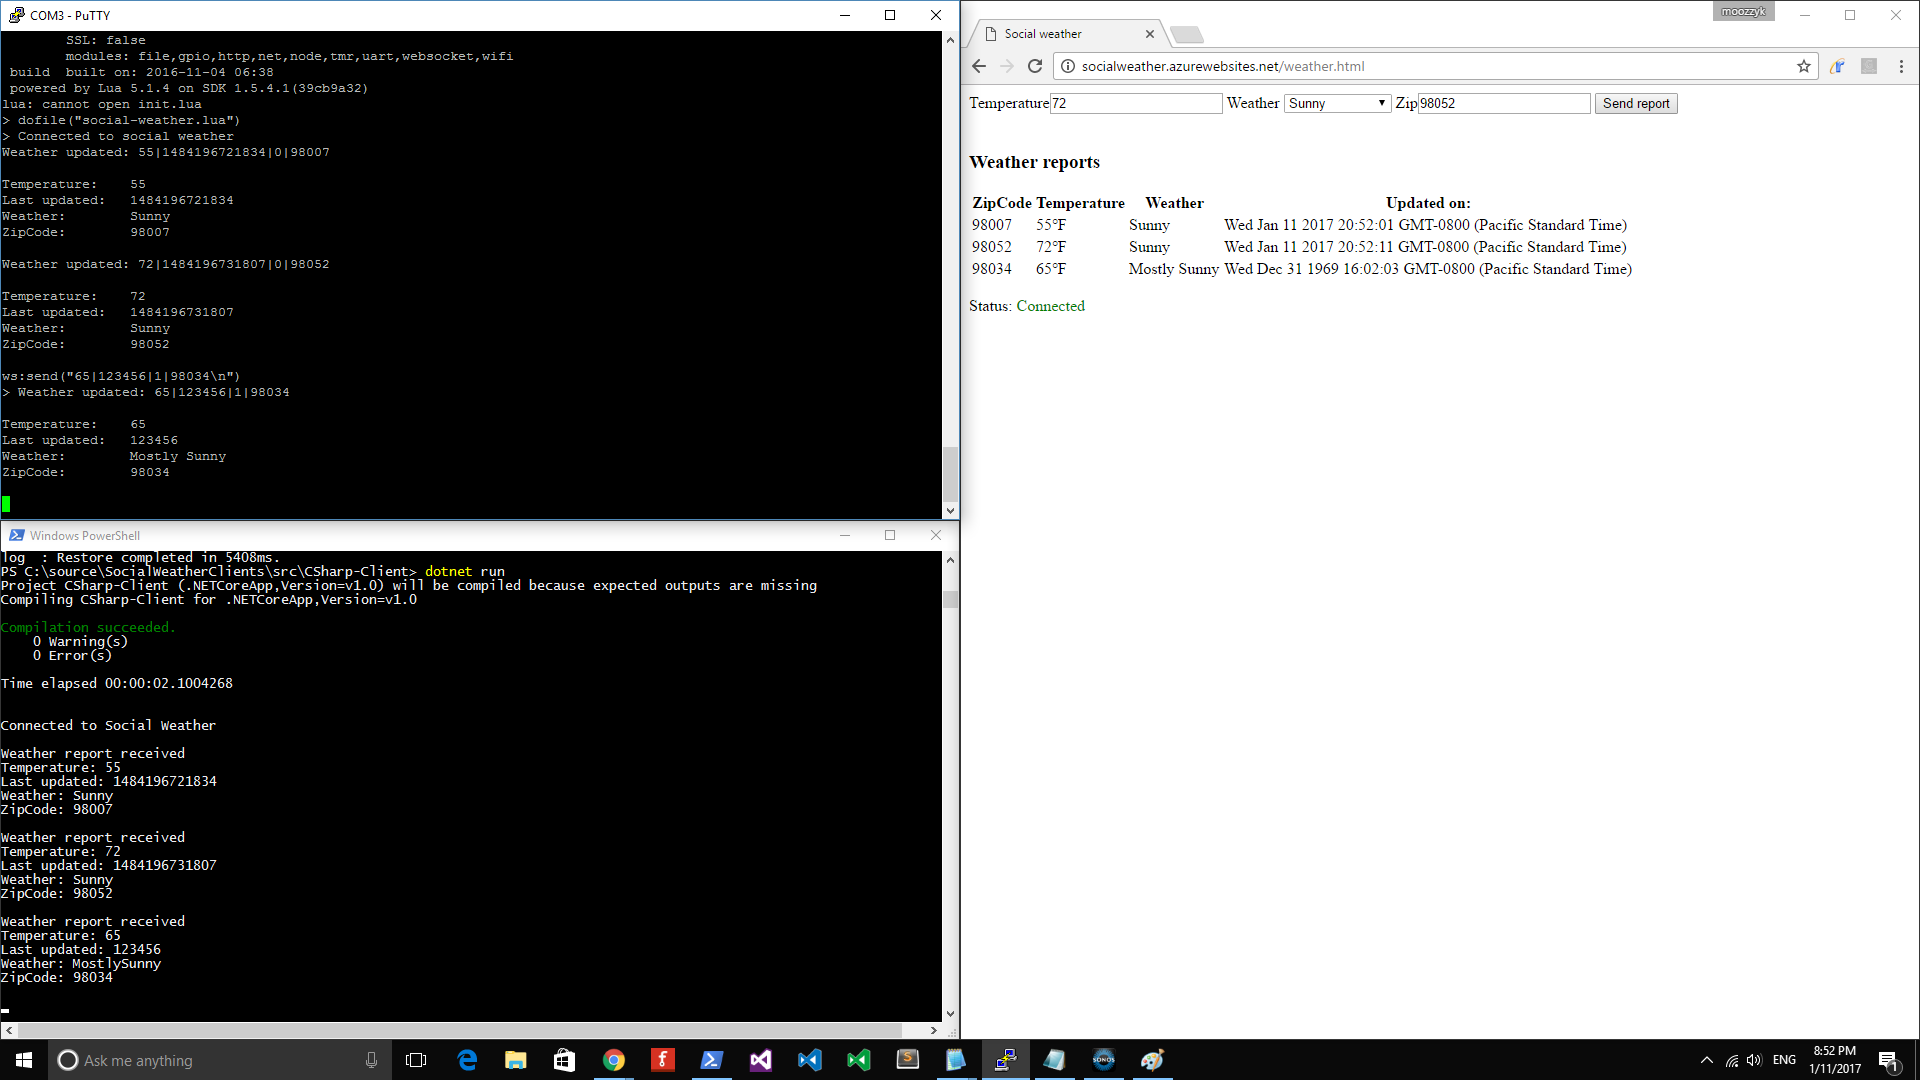Bookmark this page with the star icon

point(1803,66)
